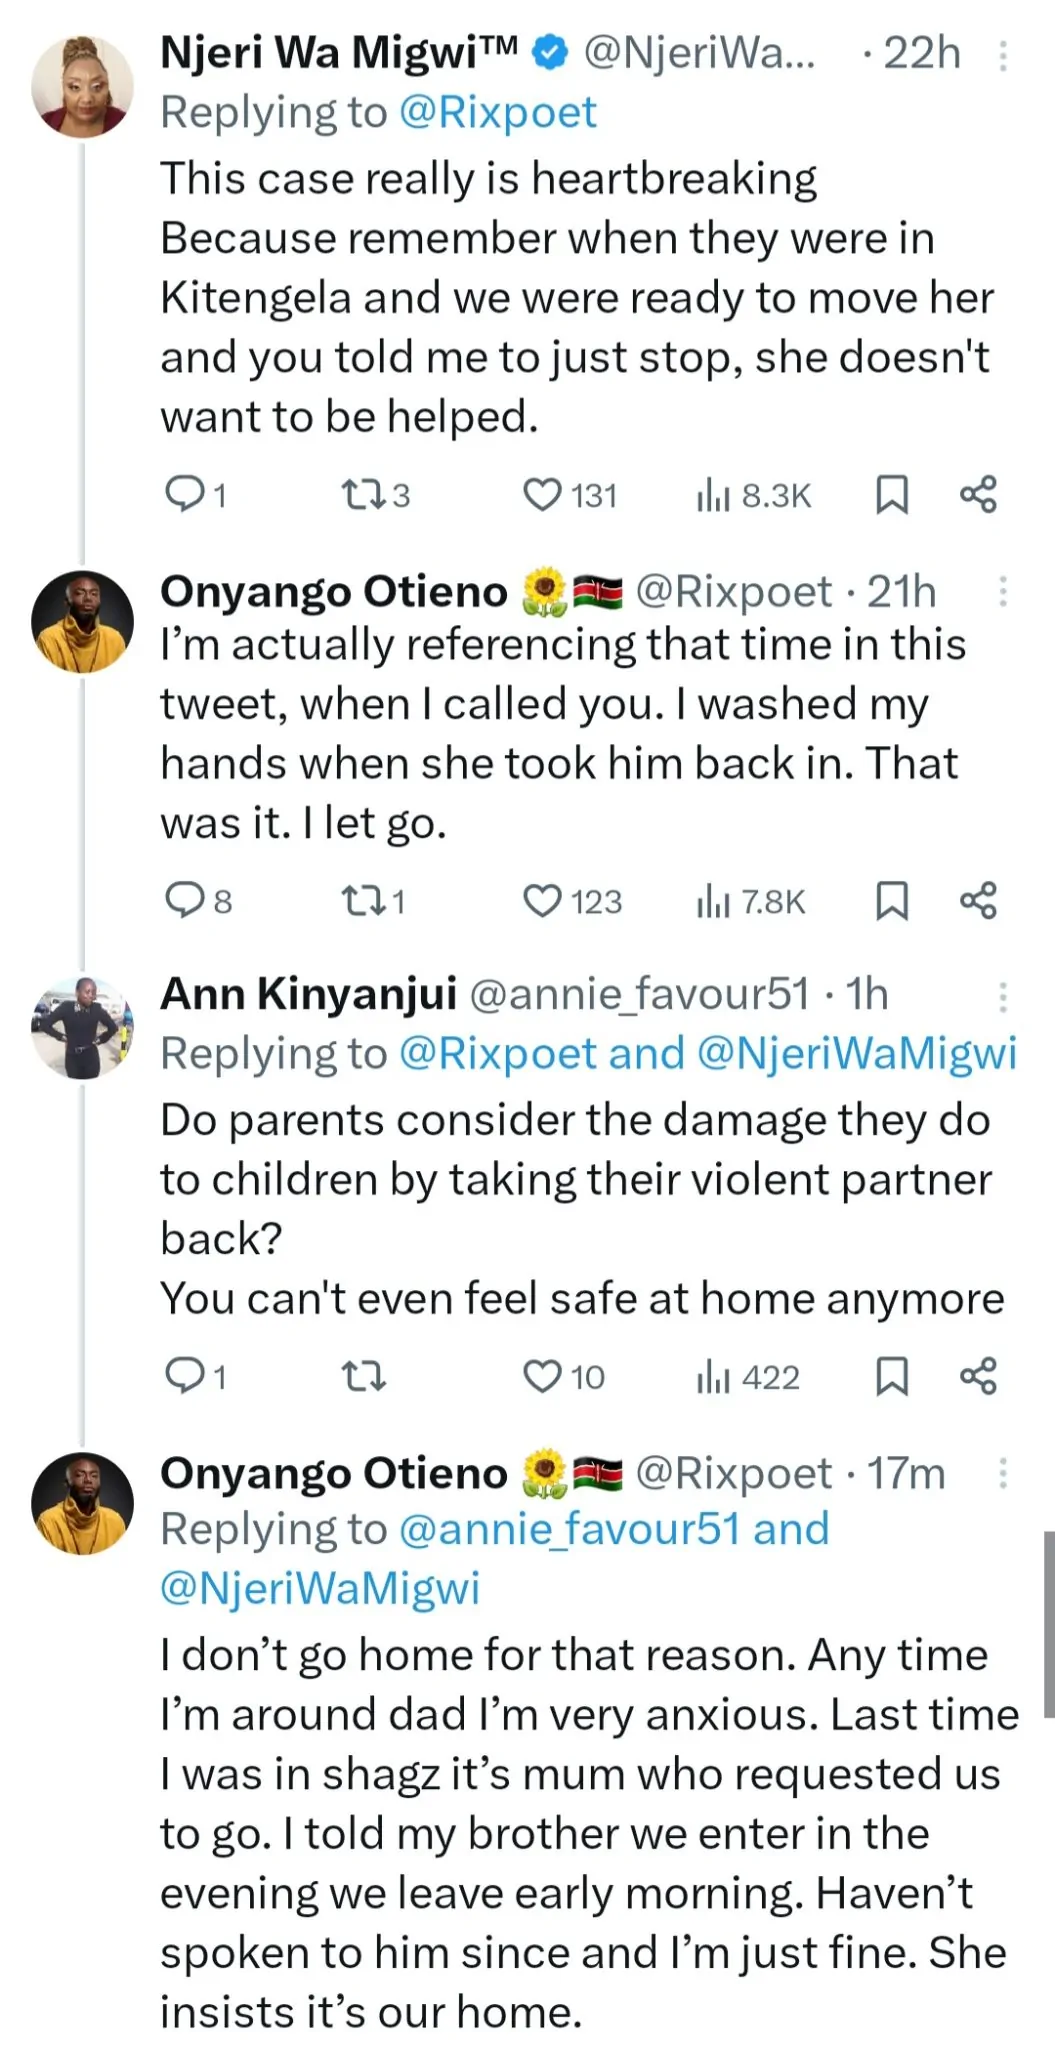Like Onyango's 'I washed my hands' tweet
The width and height of the screenshot is (1055, 2048).
543,901
